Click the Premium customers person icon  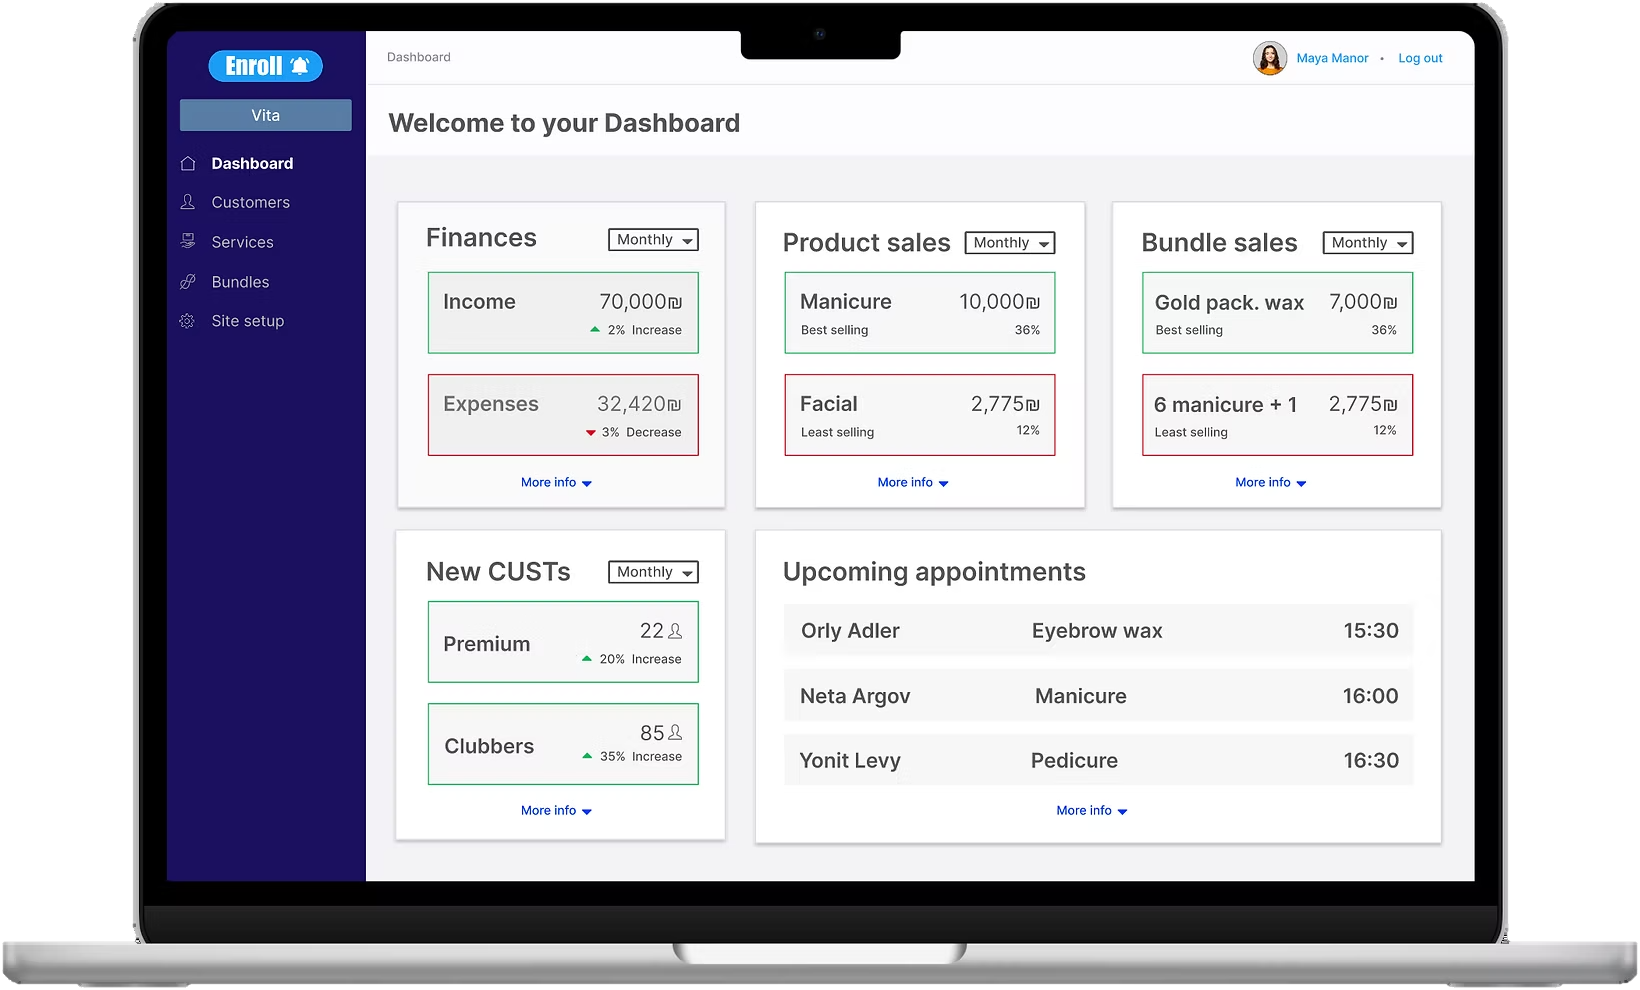(x=675, y=631)
